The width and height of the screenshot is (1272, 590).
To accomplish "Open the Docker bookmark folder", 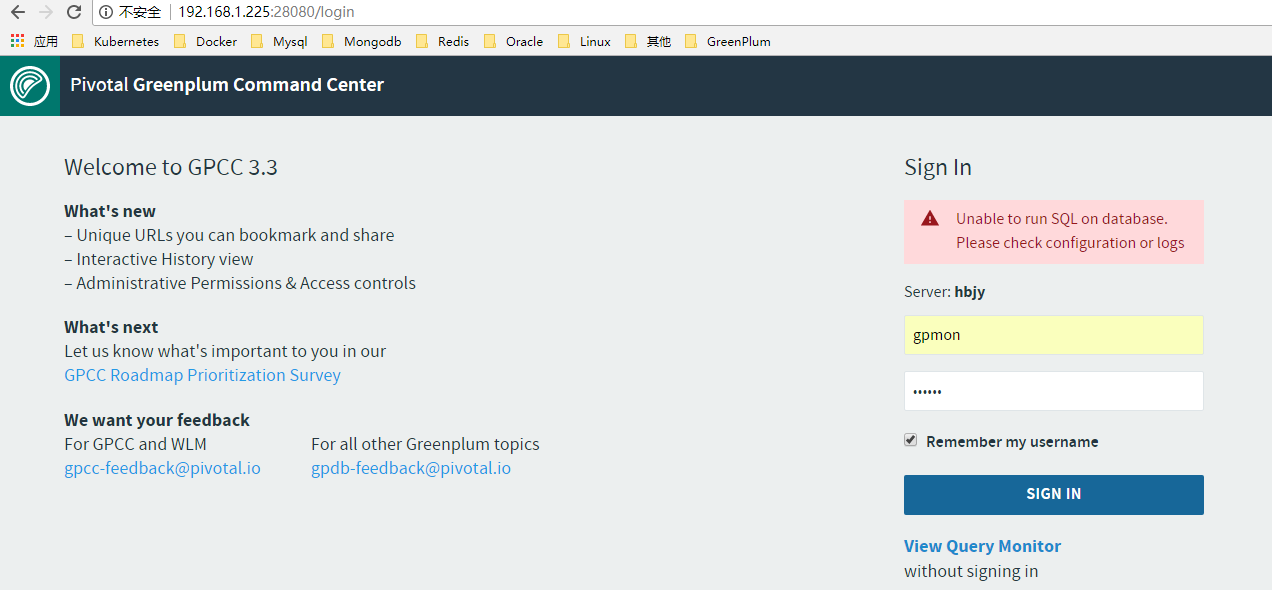I will pyautogui.click(x=205, y=41).
